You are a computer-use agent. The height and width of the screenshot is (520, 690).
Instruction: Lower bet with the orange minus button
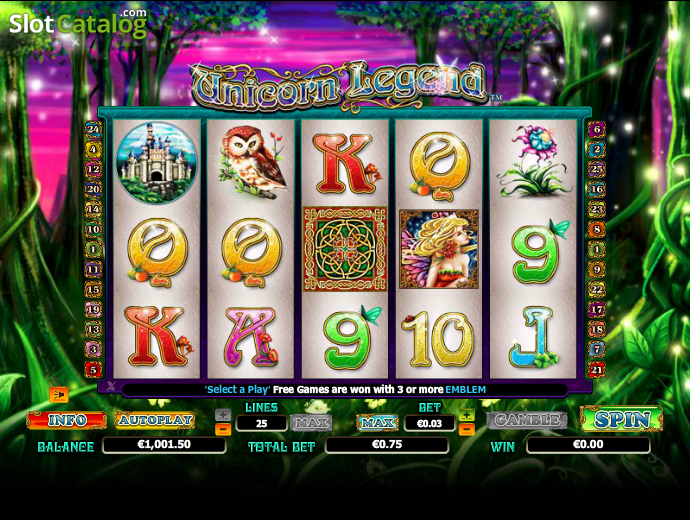click(x=466, y=429)
